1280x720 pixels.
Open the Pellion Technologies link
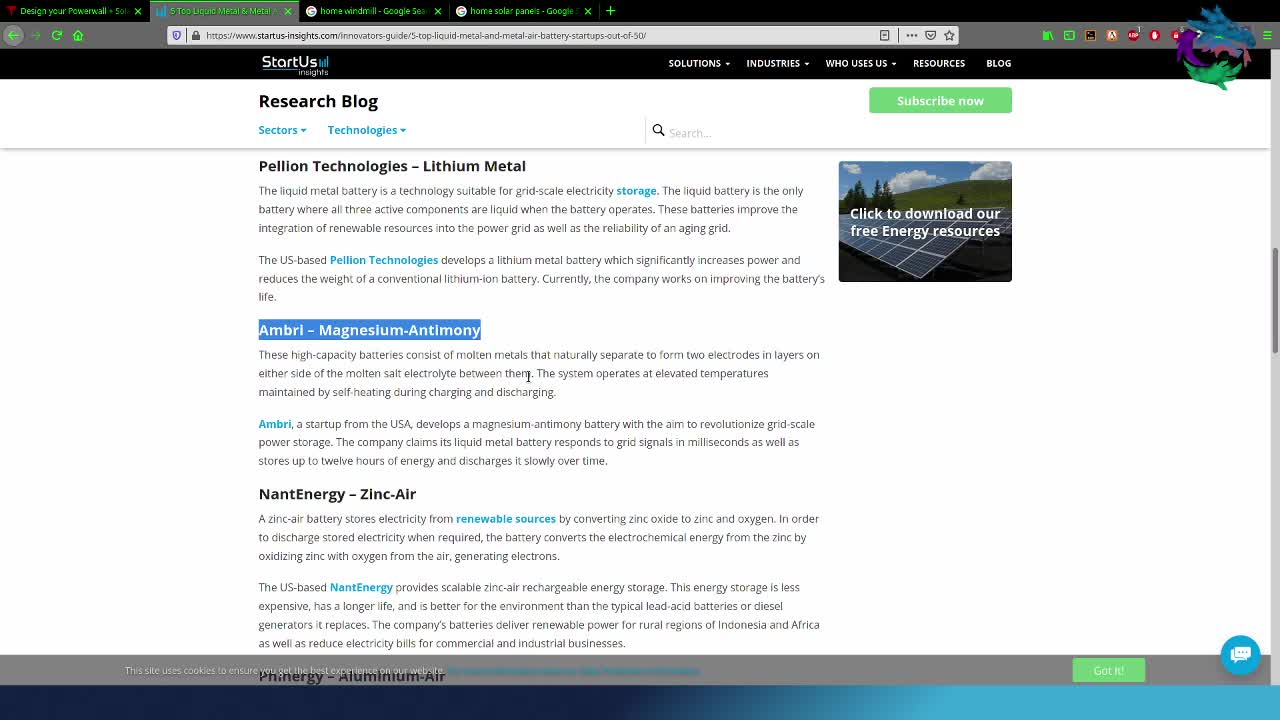click(384, 260)
